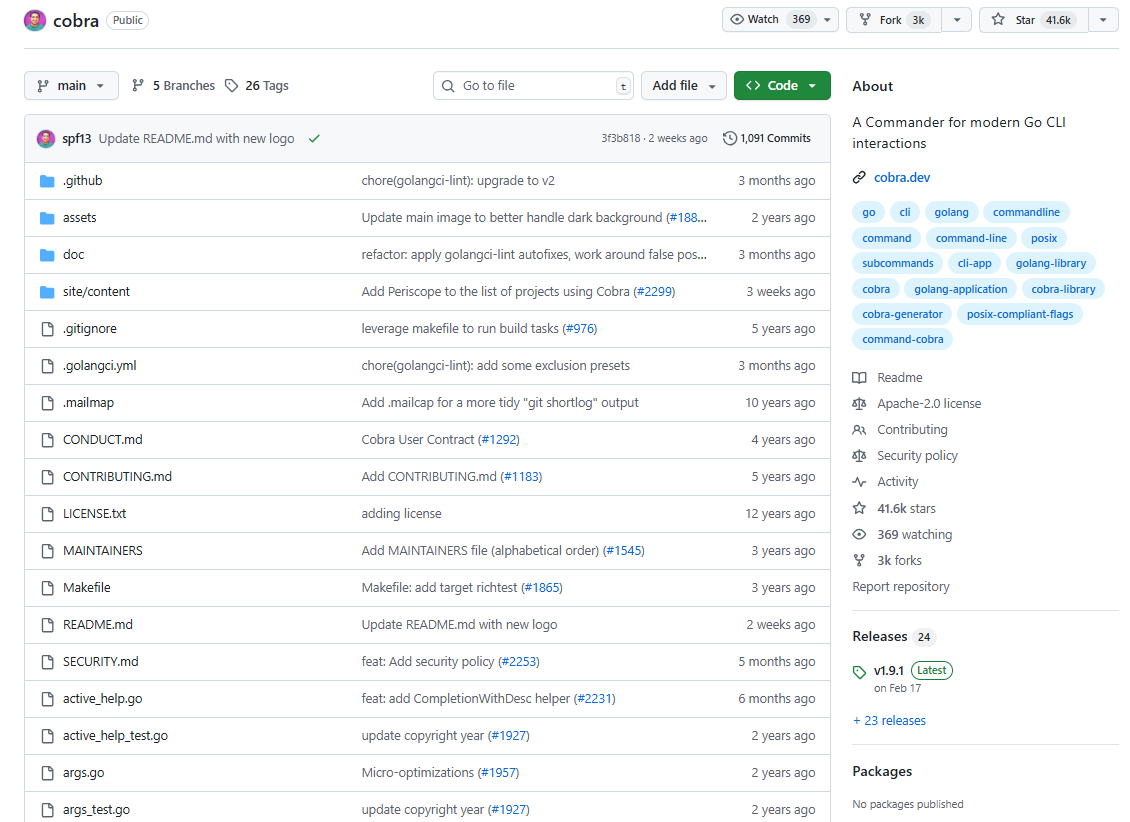The image size is (1130, 822).
Task: Click the Readme book icon
Action: [859, 378]
